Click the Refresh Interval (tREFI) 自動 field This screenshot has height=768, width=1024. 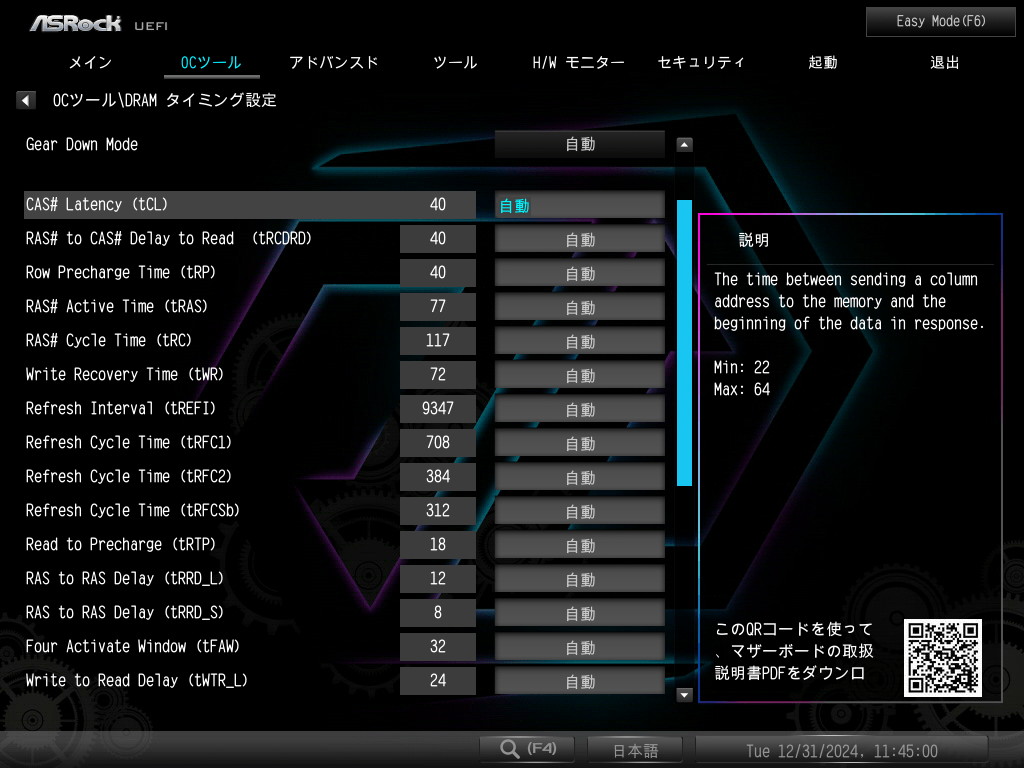(x=580, y=409)
